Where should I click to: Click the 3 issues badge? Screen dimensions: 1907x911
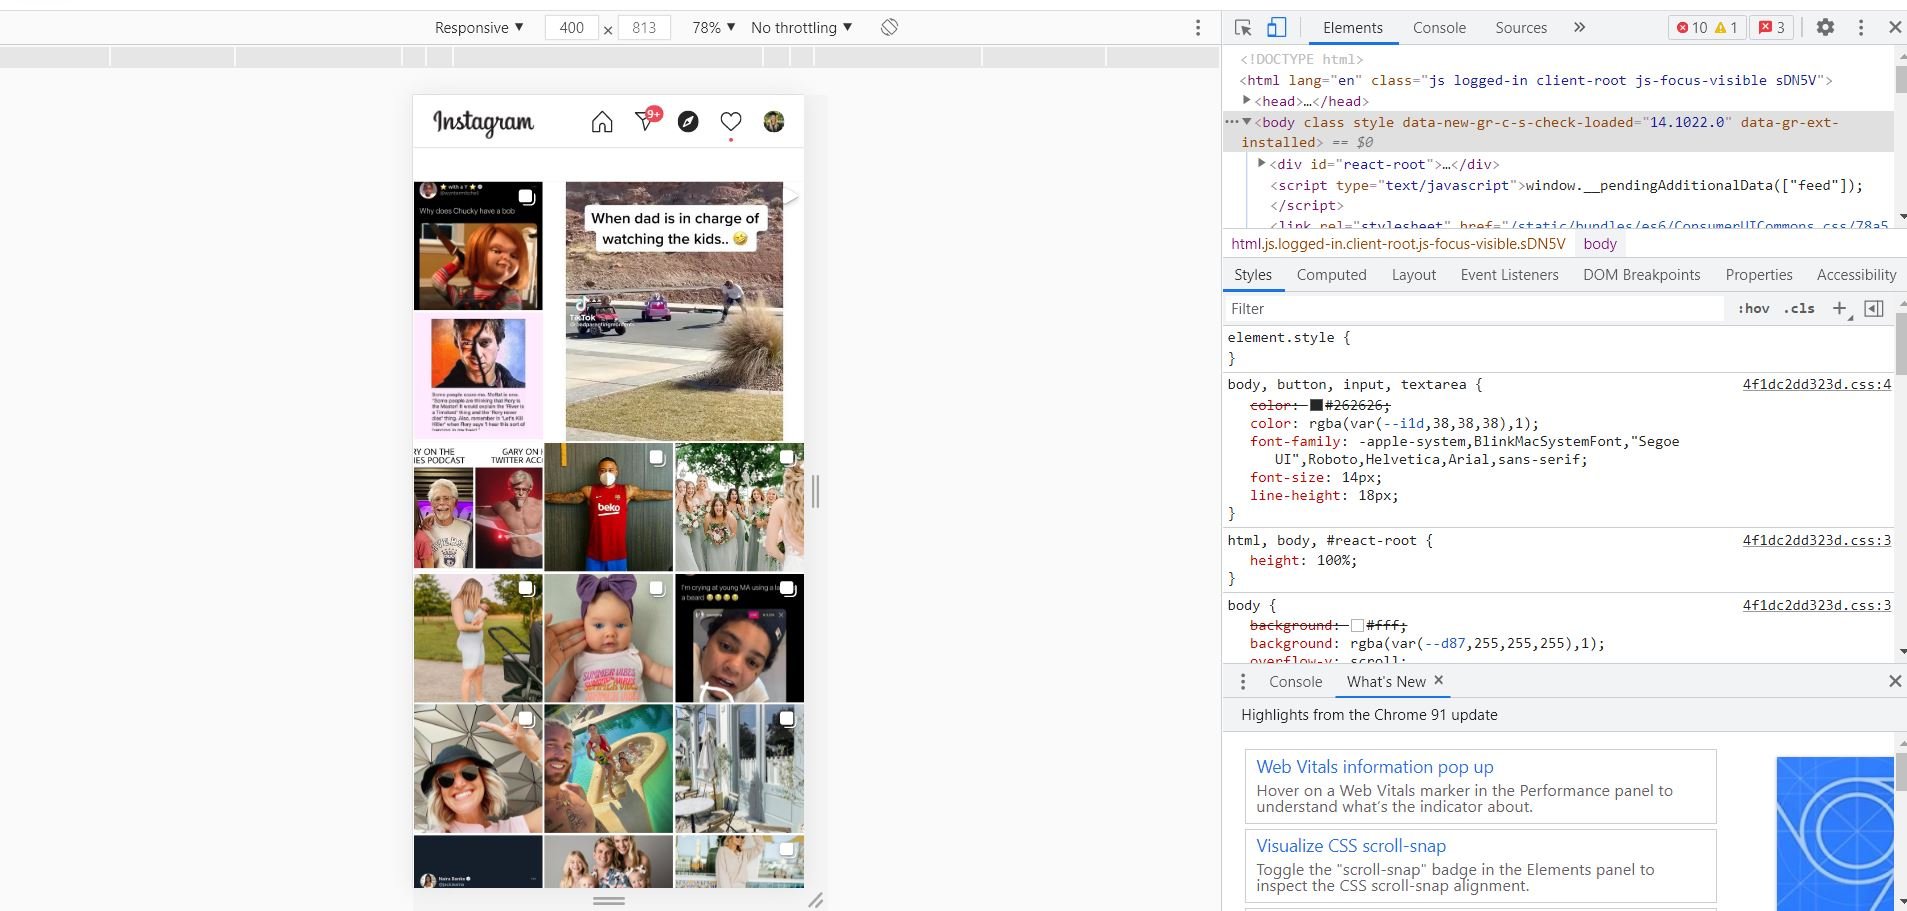pyautogui.click(x=1772, y=28)
